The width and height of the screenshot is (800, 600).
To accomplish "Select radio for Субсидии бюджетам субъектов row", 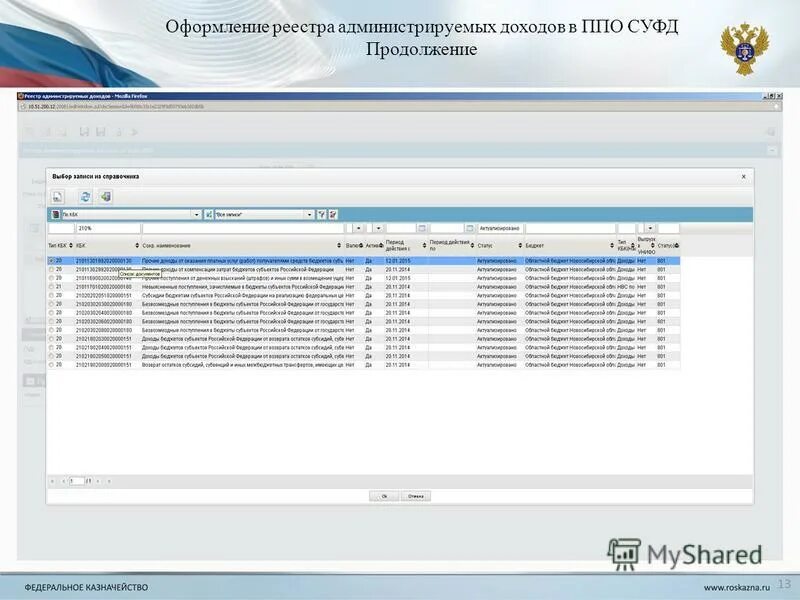I will pyautogui.click(x=52, y=295).
